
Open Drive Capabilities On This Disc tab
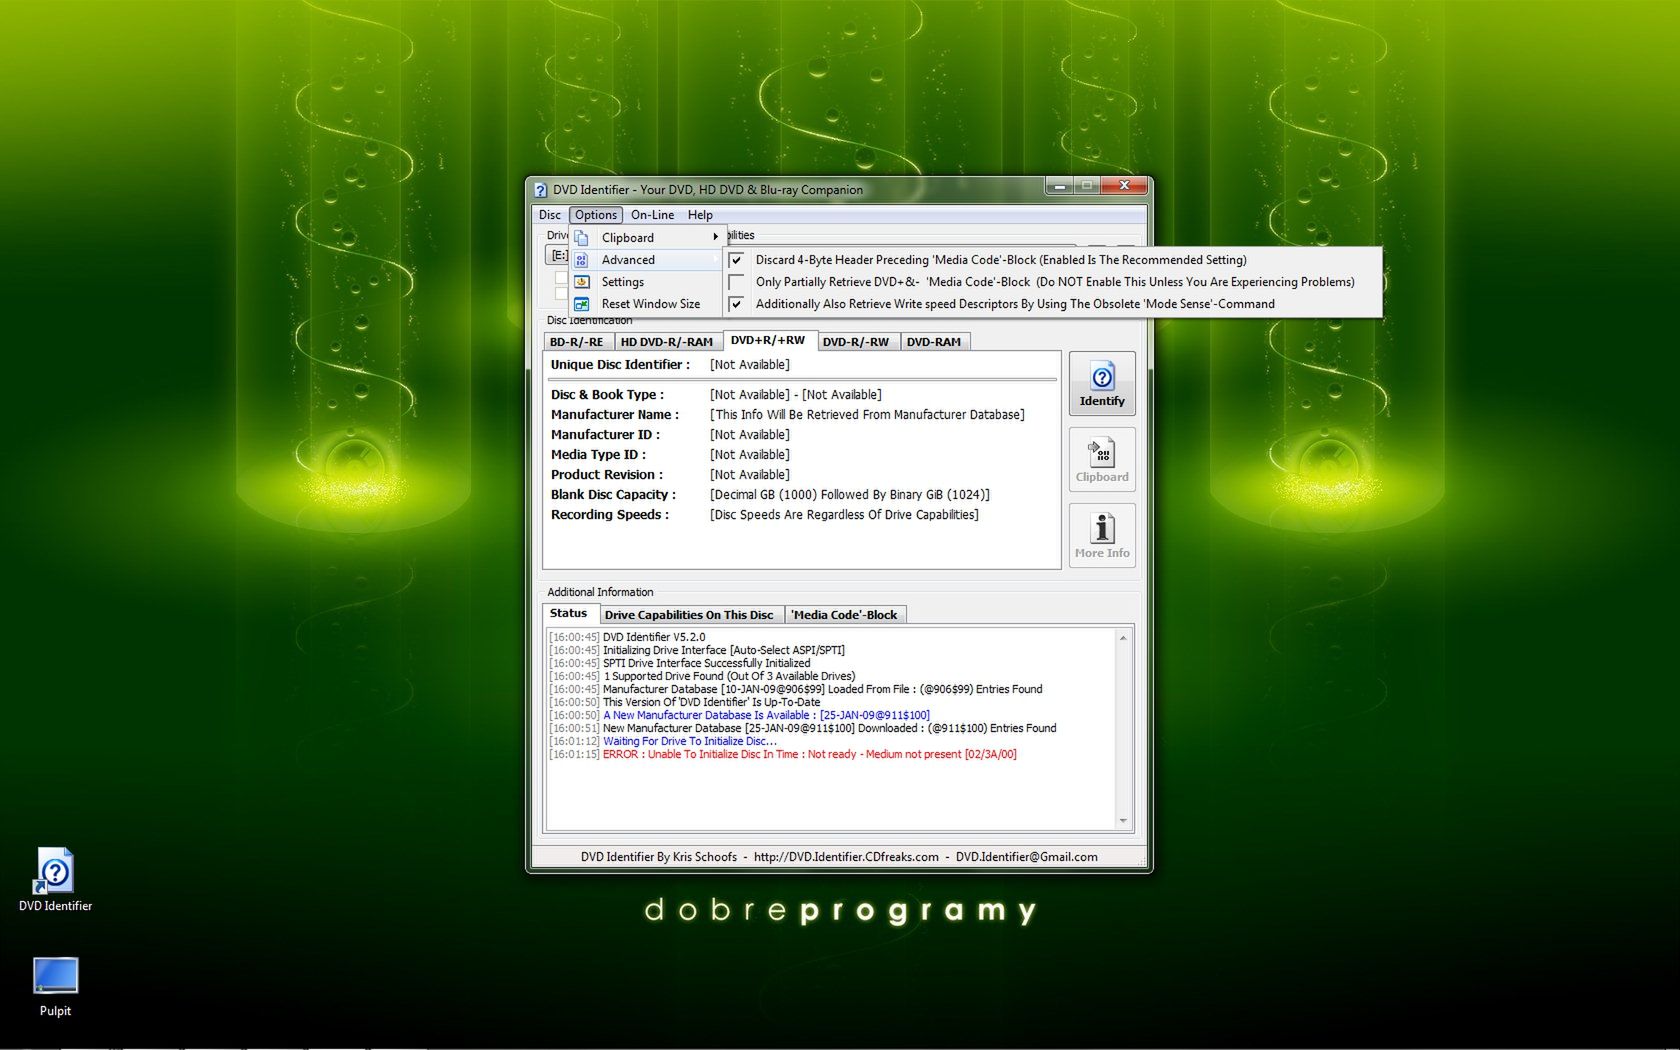point(689,615)
